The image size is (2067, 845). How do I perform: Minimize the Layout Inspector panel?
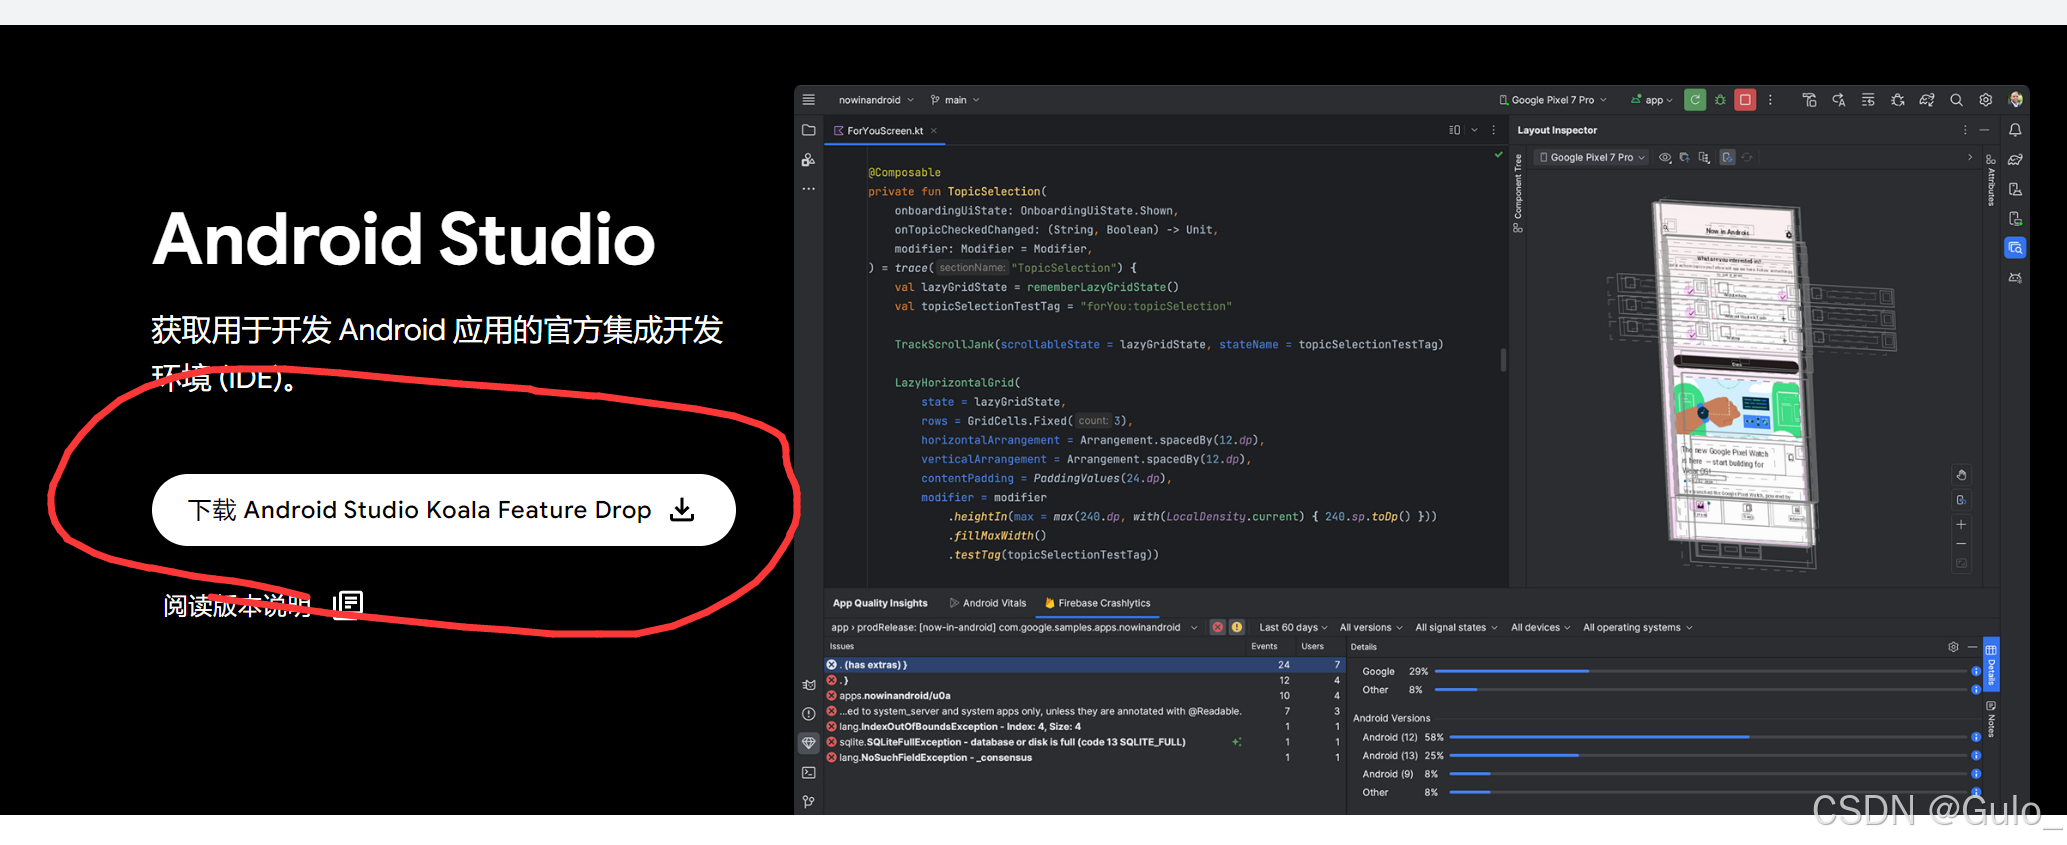tap(1985, 130)
